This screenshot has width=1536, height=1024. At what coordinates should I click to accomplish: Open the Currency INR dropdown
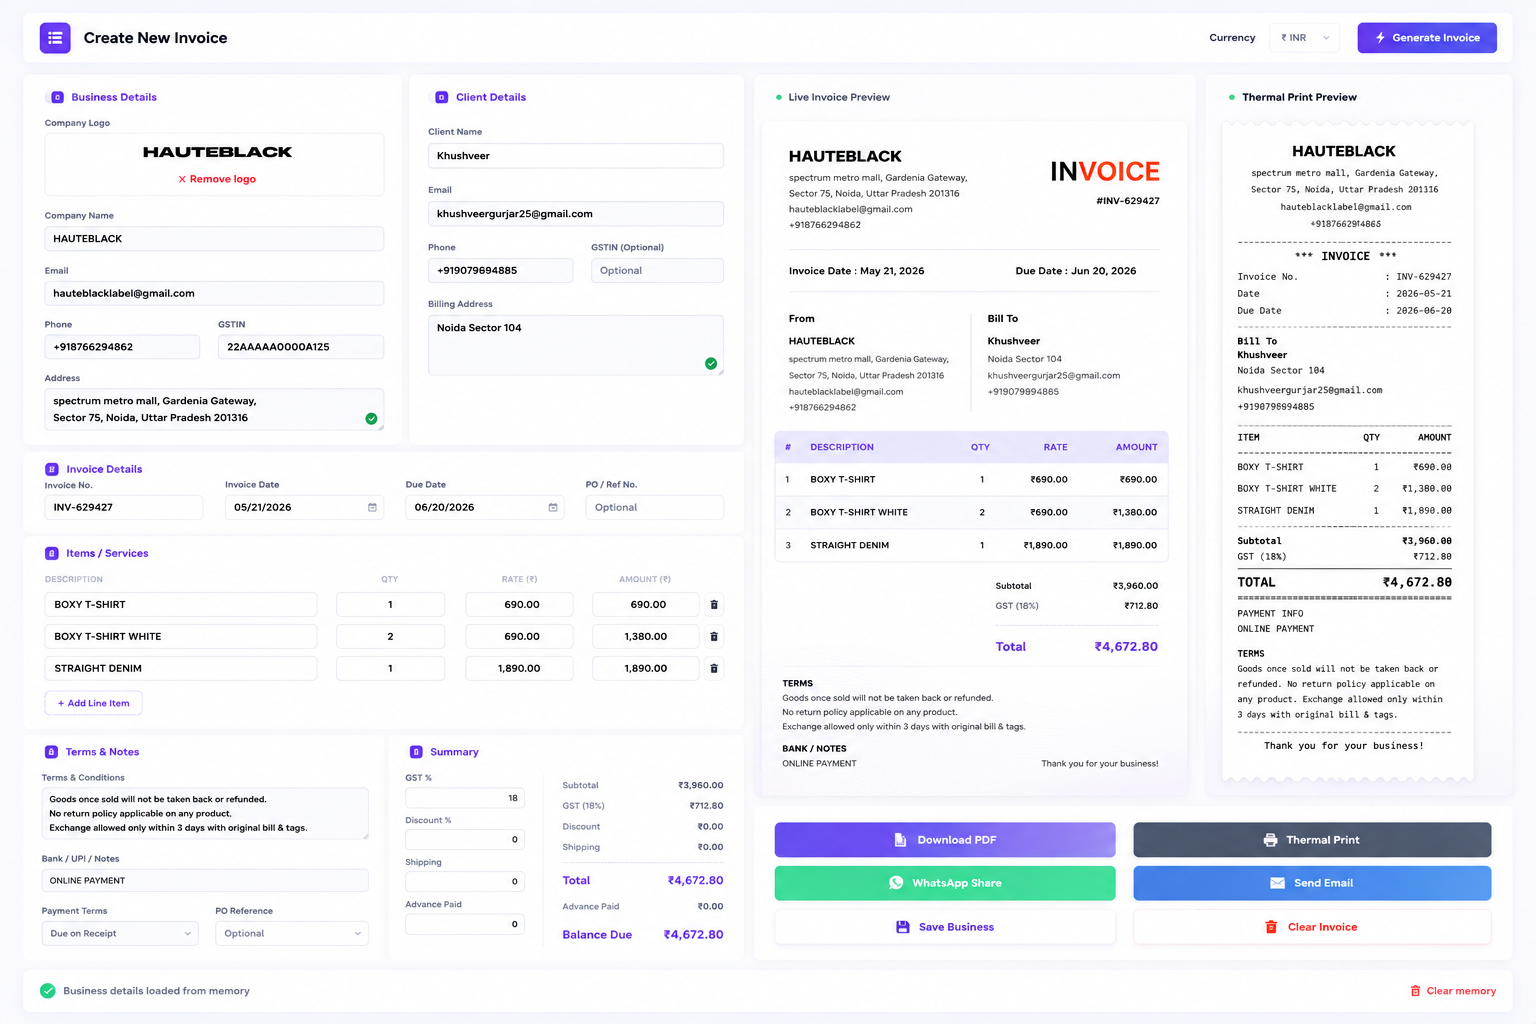tap(1305, 38)
